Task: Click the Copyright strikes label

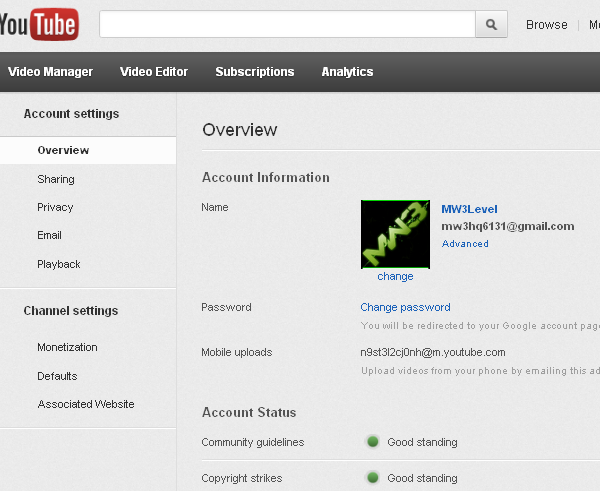Action: coord(242,478)
